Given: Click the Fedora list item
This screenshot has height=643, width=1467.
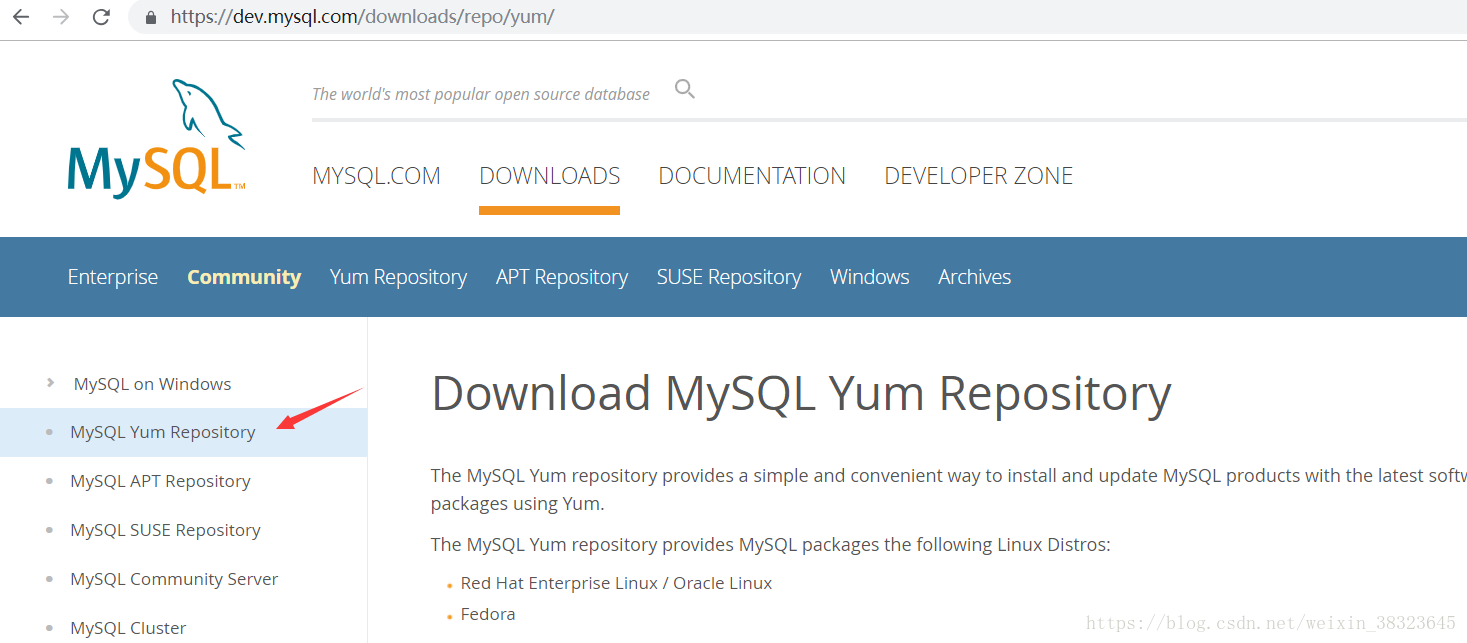Looking at the screenshot, I should [x=488, y=614].
